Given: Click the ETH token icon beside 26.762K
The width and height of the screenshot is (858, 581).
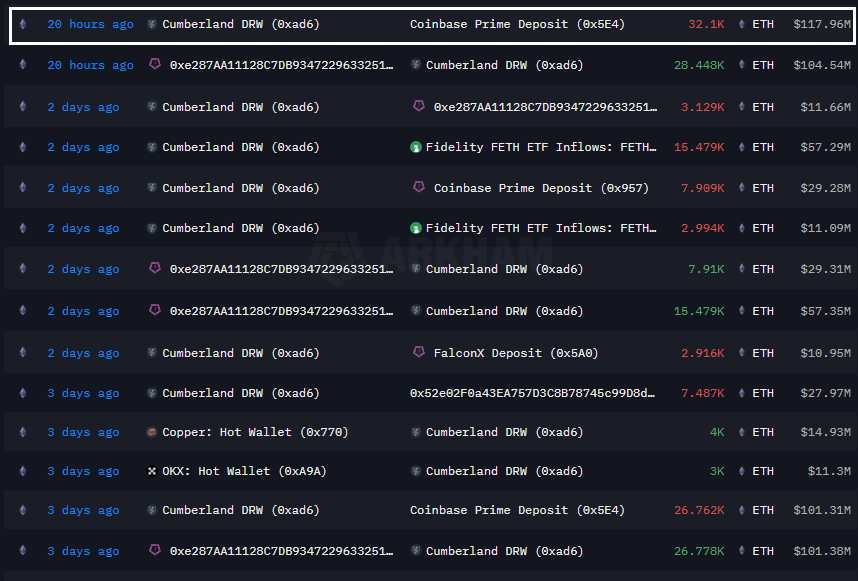Looking at the screenshot, I should [x=741, y=510].
